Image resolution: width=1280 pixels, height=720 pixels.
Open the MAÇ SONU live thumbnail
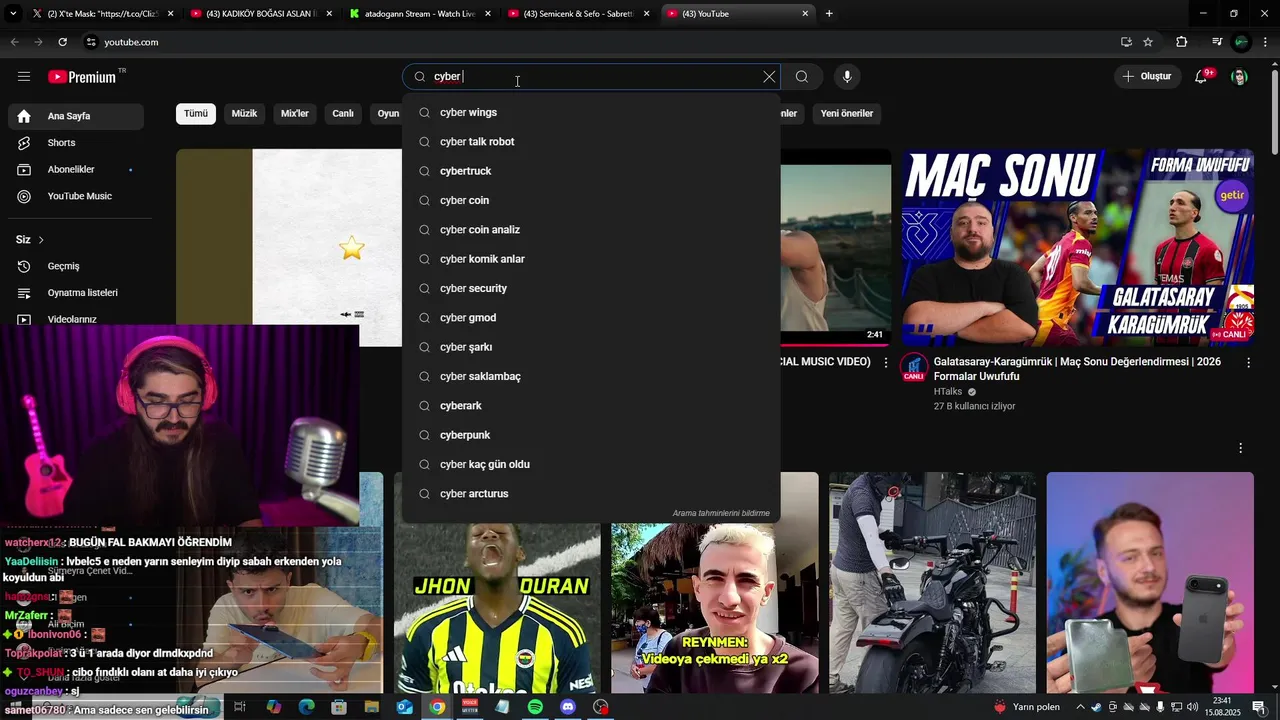coord(1078,248)
